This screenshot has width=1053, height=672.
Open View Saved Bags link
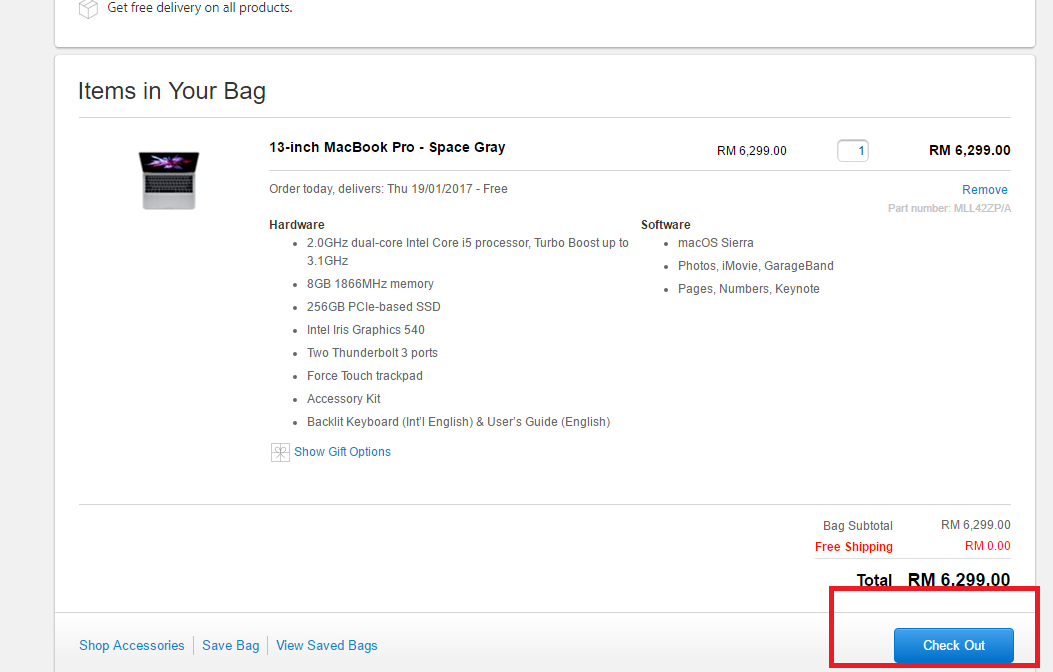point(327,645)
